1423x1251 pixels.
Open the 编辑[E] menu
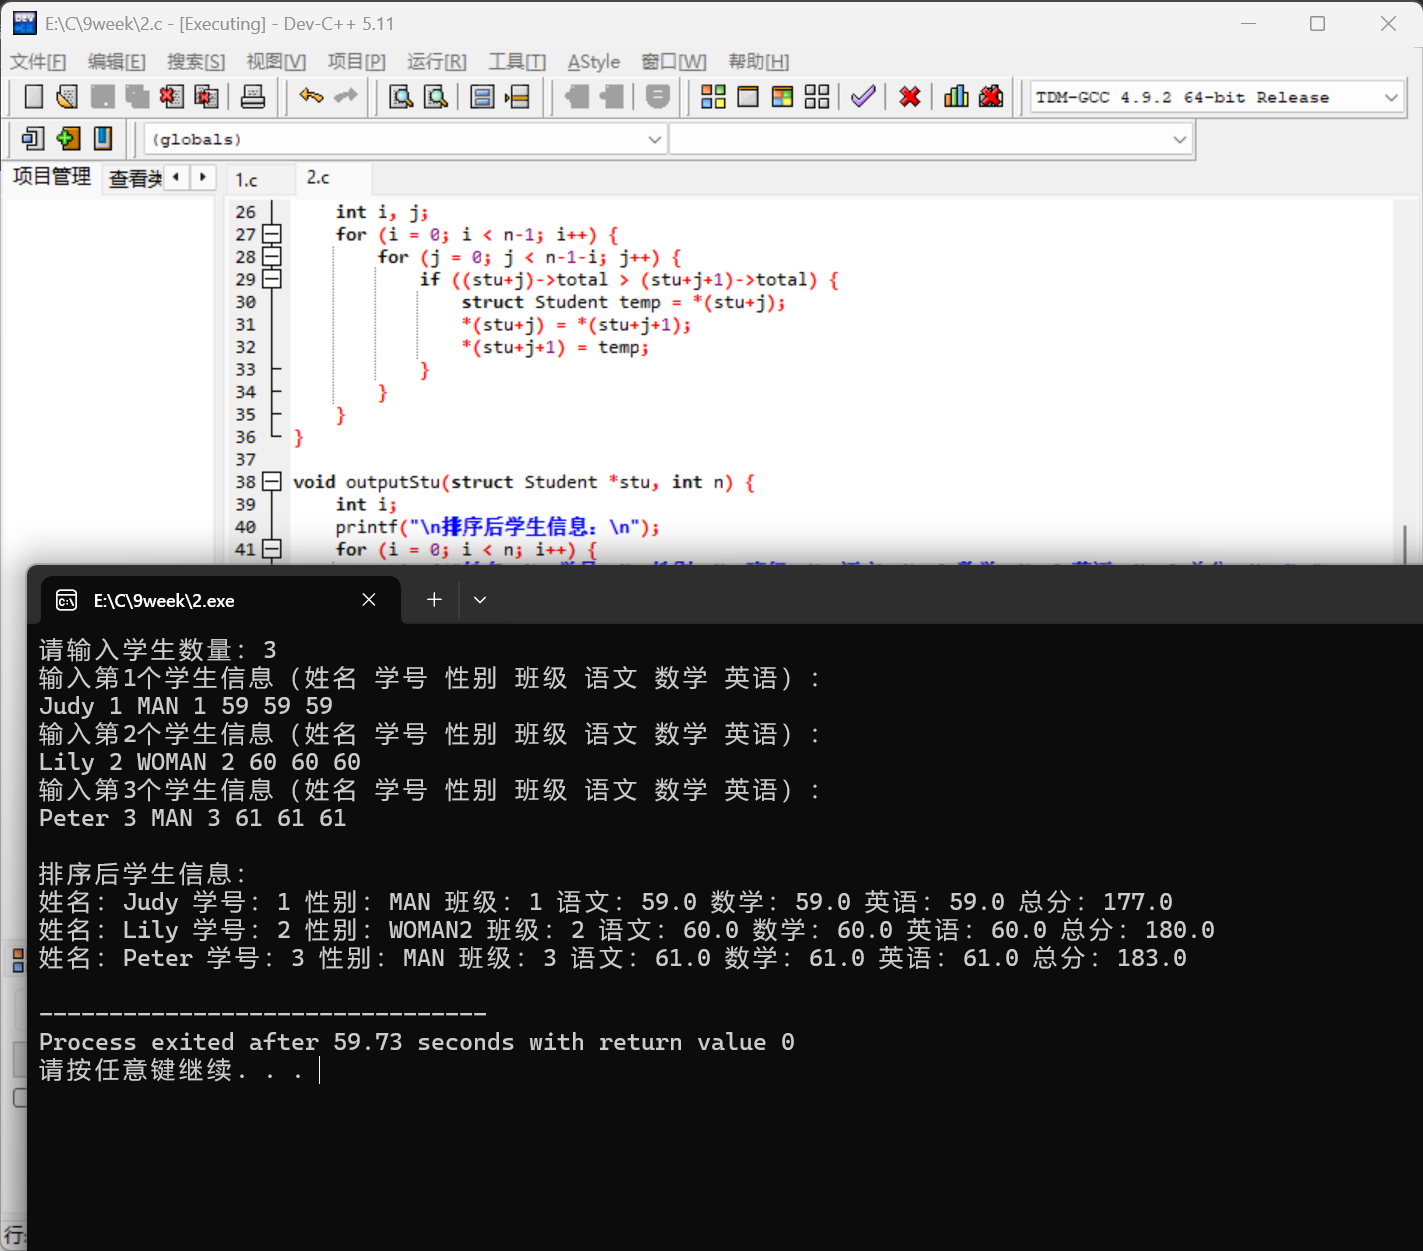(x=117, y=62)
